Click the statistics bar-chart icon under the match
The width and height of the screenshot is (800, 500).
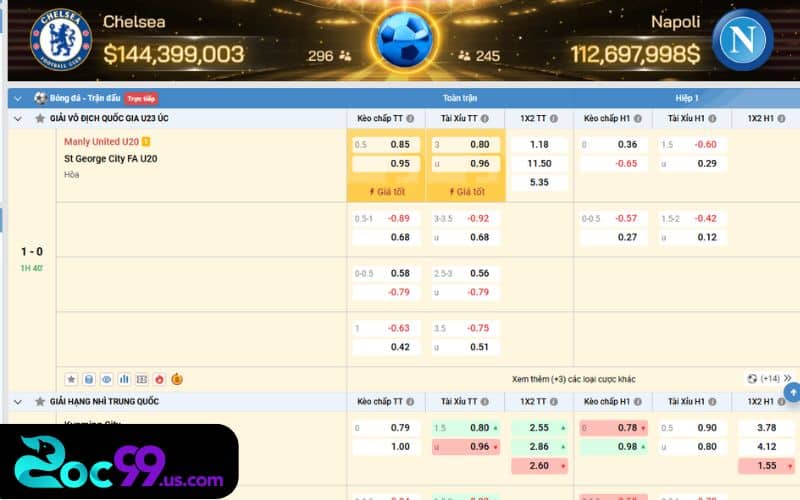(124, 379)
